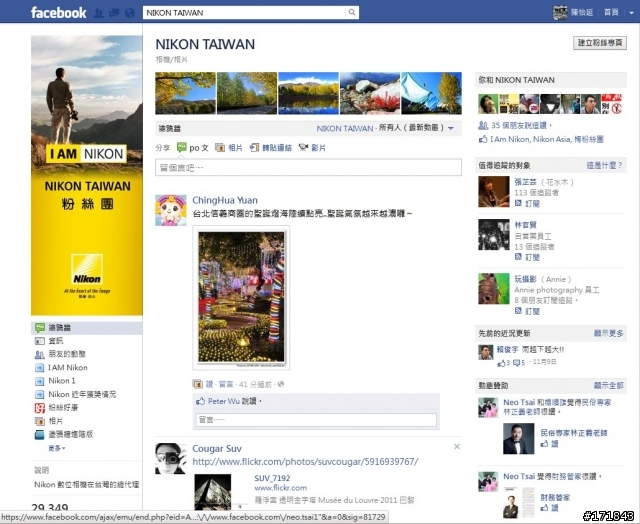This screenshot has height=524, width=640.
Task: Open '35 friends like this' link
Action: point(521,126)
